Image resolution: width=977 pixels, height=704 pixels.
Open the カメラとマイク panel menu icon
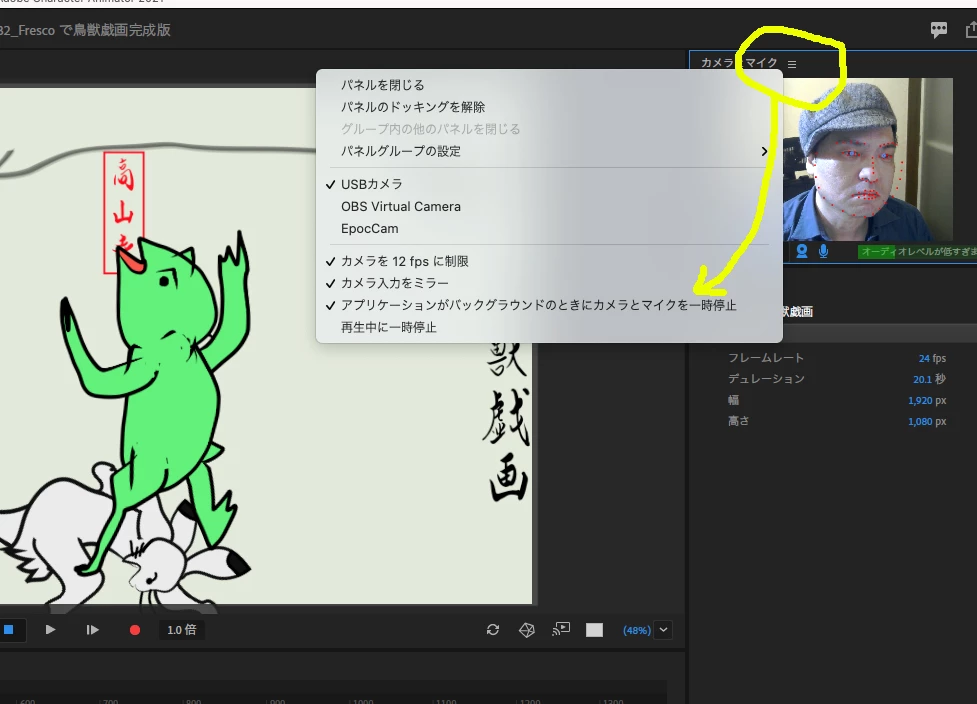click(792, 64)
